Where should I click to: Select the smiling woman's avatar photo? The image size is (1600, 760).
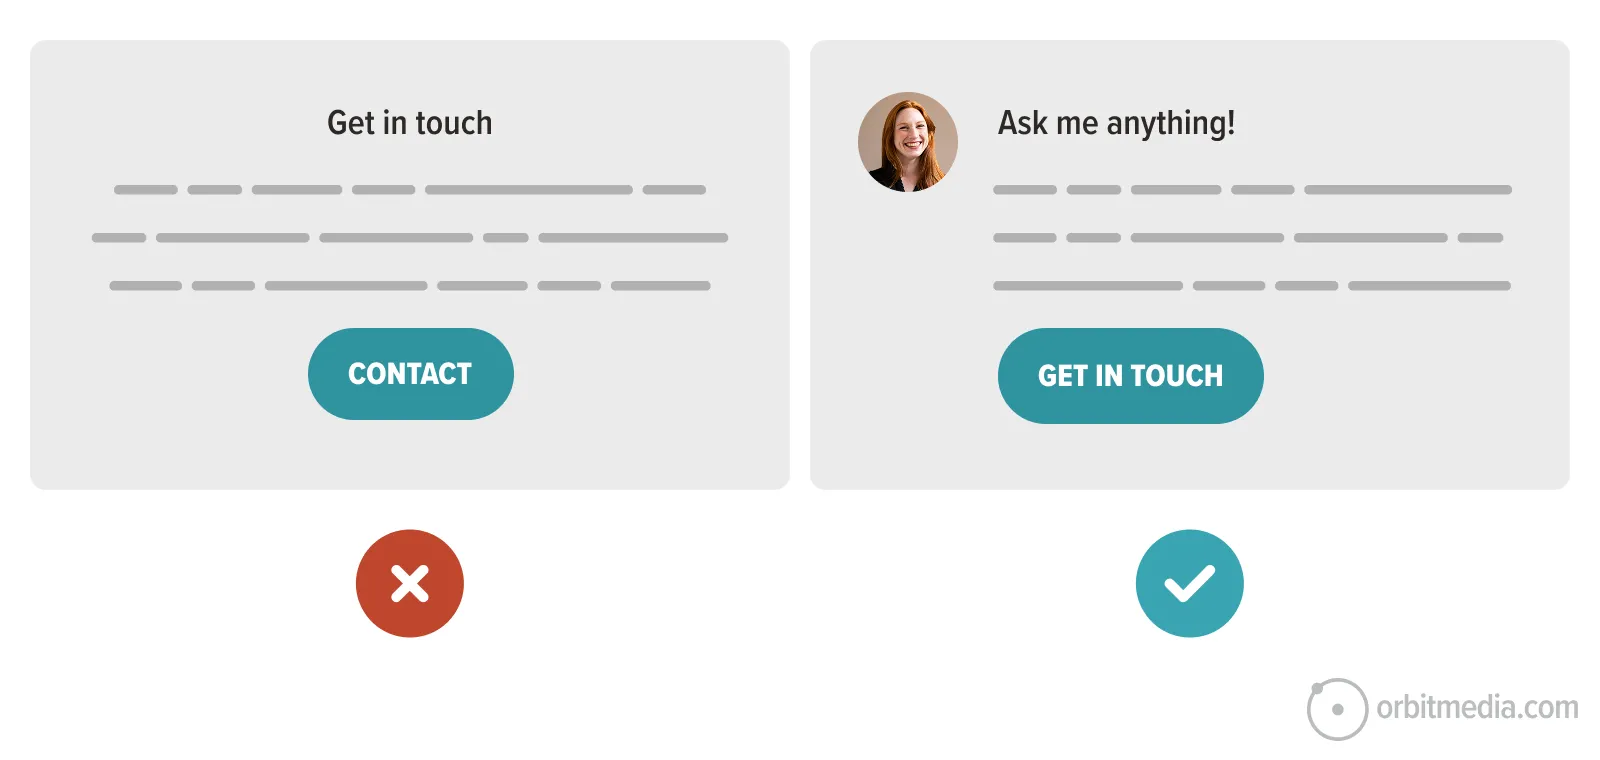[908, 142]
